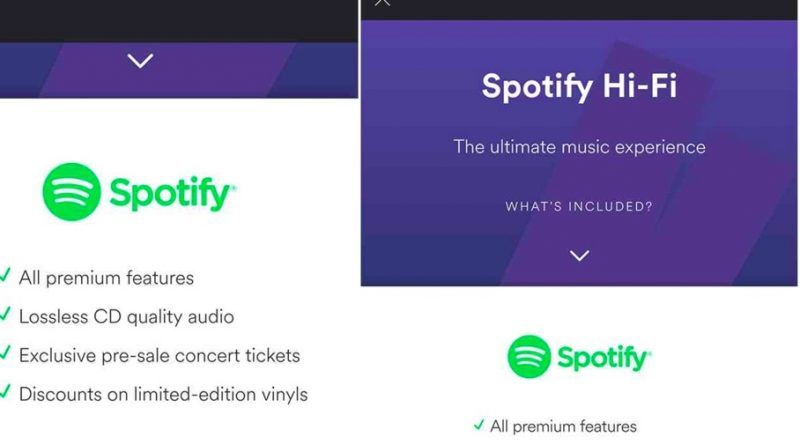Image resolution: width=800 pixels, height=445 pixels.
Task: Click the green check beside Discounts on limited-edition vinyls
Action: point(6,393)
